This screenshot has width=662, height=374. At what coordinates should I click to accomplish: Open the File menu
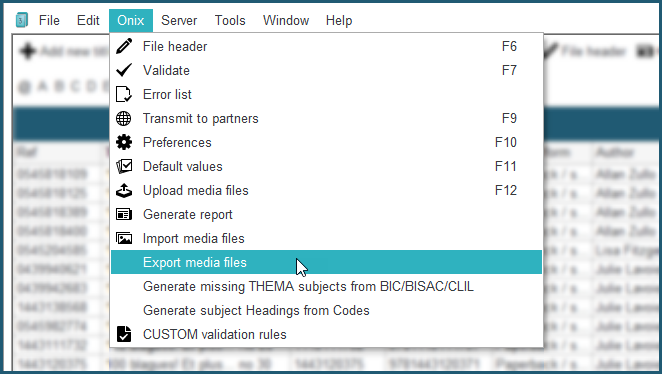49,20
